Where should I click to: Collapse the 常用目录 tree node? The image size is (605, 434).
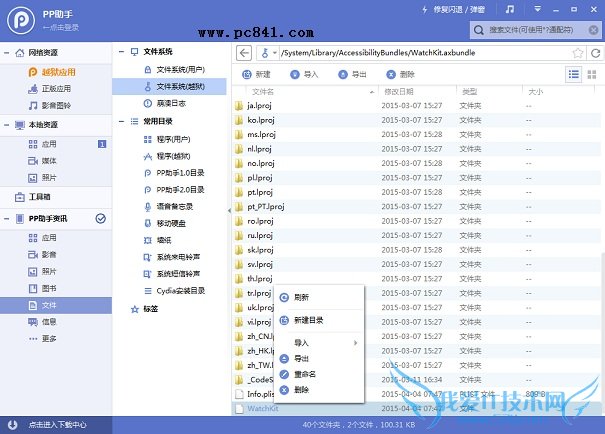pyautogui.click(x=121, y=121)
